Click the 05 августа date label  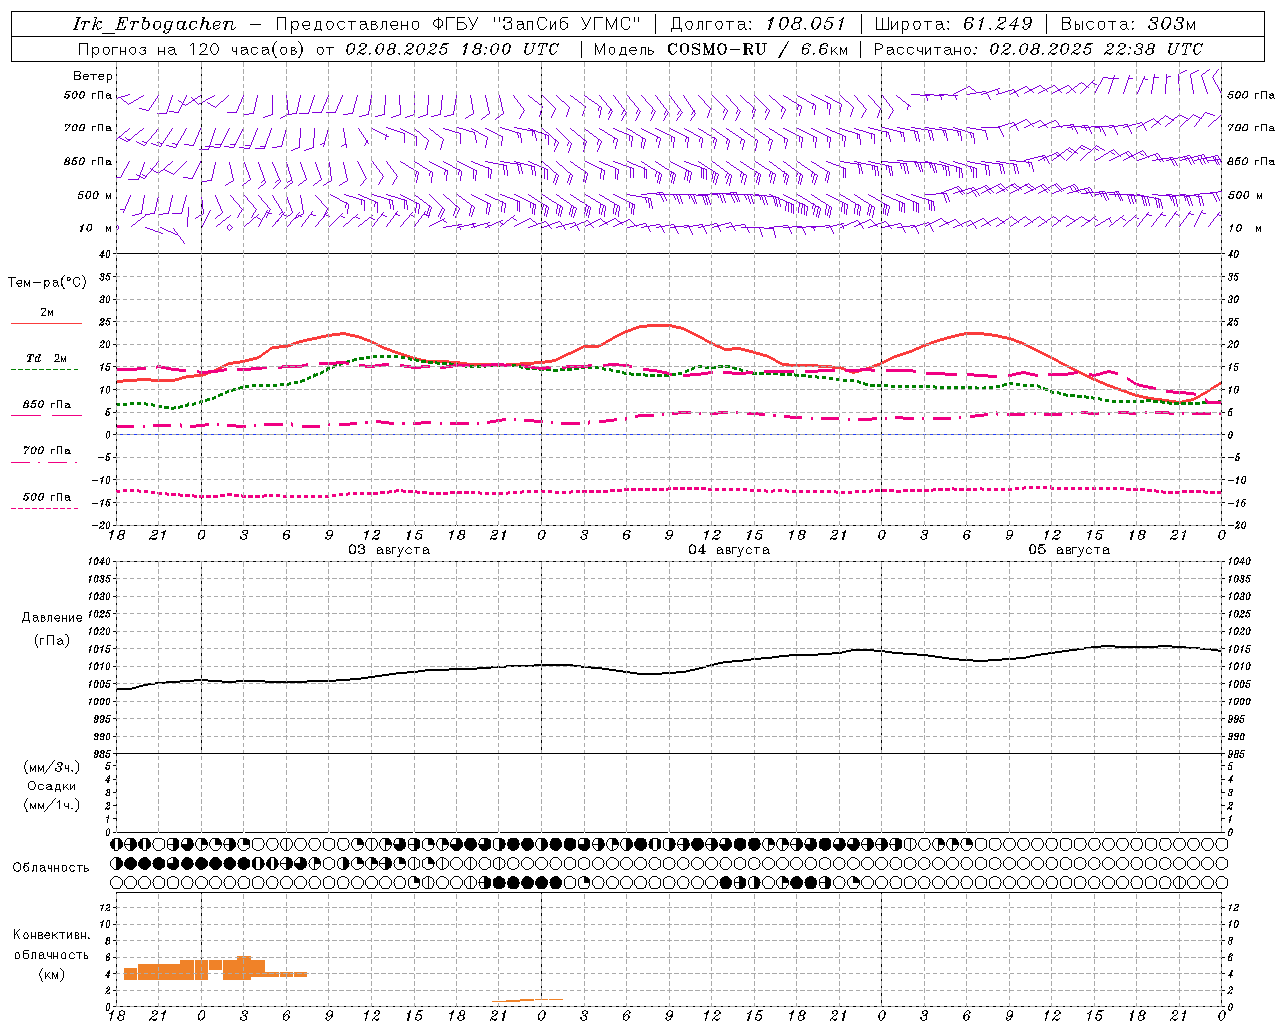pyautogui.click(x=1069, y=550)
